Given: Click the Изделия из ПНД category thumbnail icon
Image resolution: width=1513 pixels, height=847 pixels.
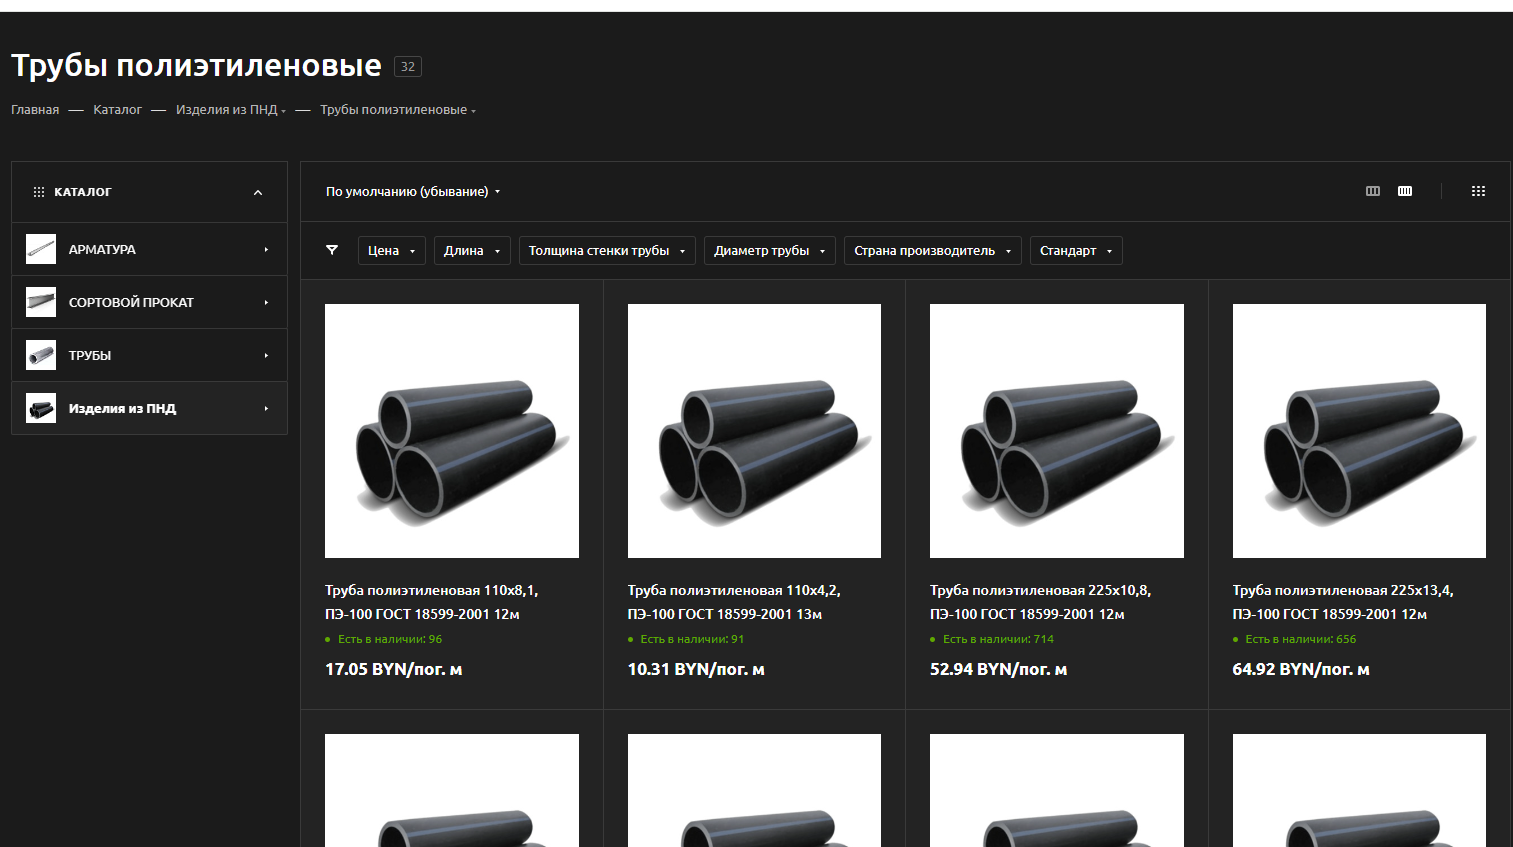Looking at the screenshot, I should [41, 408].
